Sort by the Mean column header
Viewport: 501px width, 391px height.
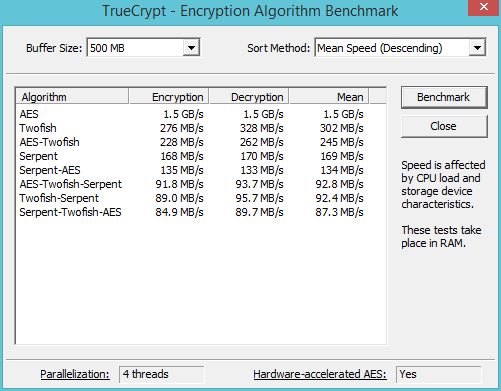329,97
